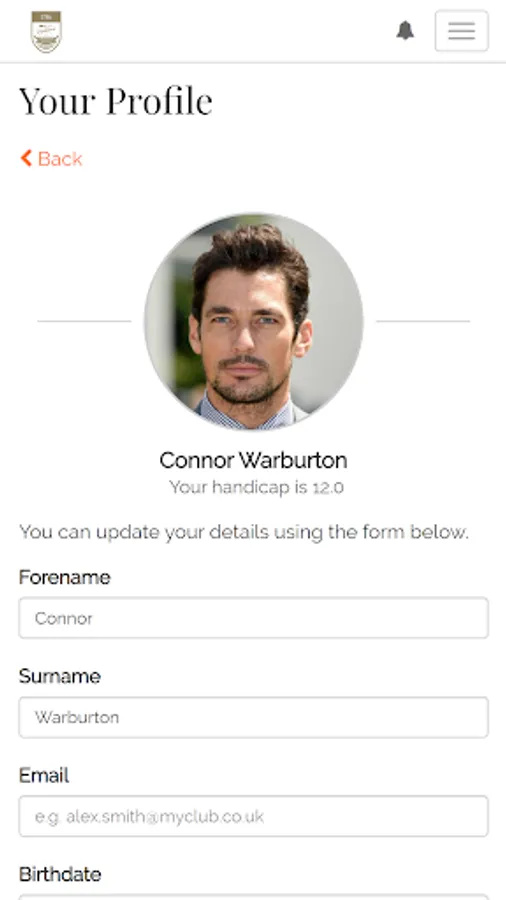Image resolution: width=506 pixels, height=900 pixels.
Task: Open the hamburger navigation menu
Action: click(461, 30)
